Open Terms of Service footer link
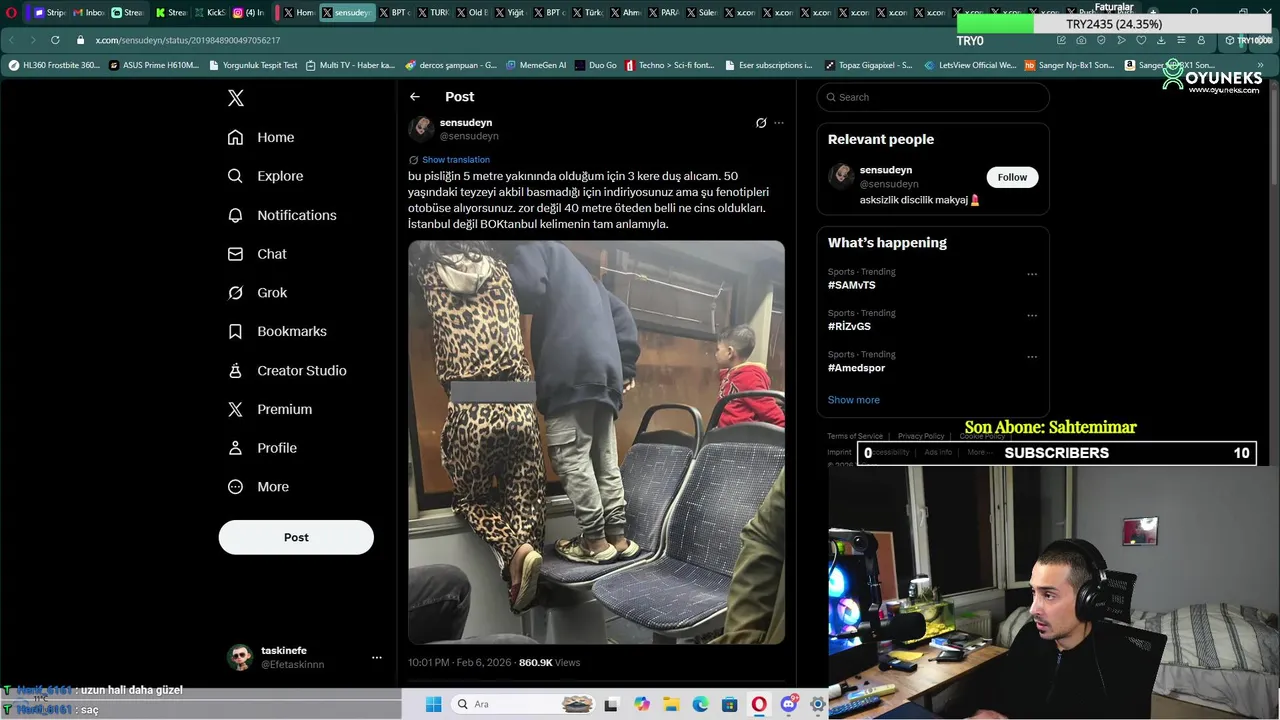The height and width of the screenshot is (720, 1280). [855, 436]
